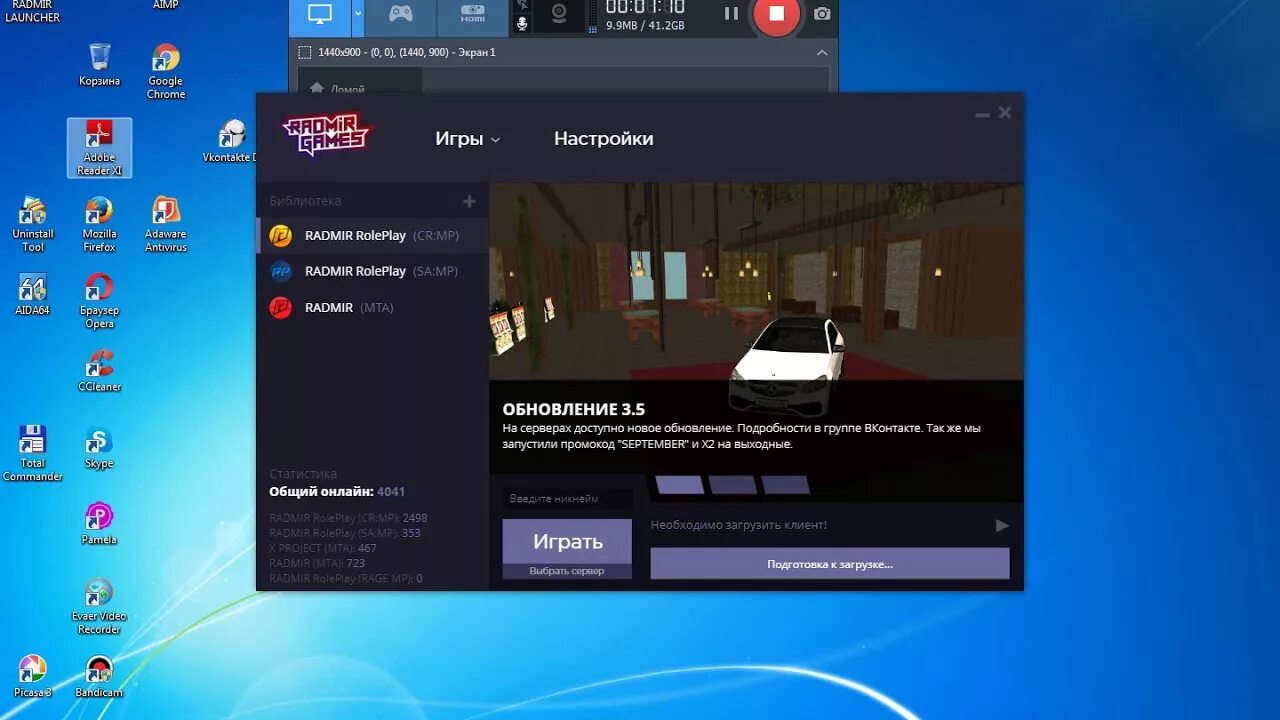Select Vkontakte desktop shortcut

[231, 142]
